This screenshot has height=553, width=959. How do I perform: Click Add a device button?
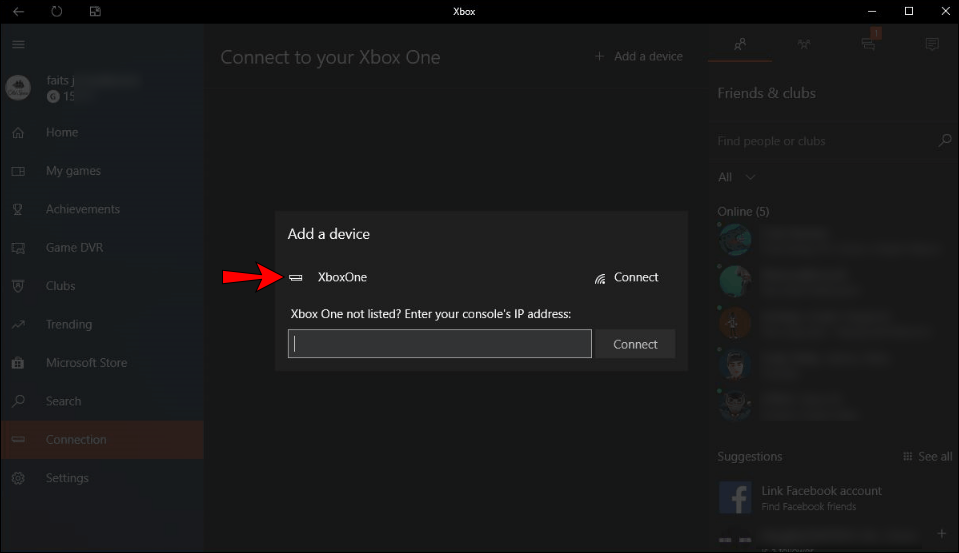[x=639, y=56]
